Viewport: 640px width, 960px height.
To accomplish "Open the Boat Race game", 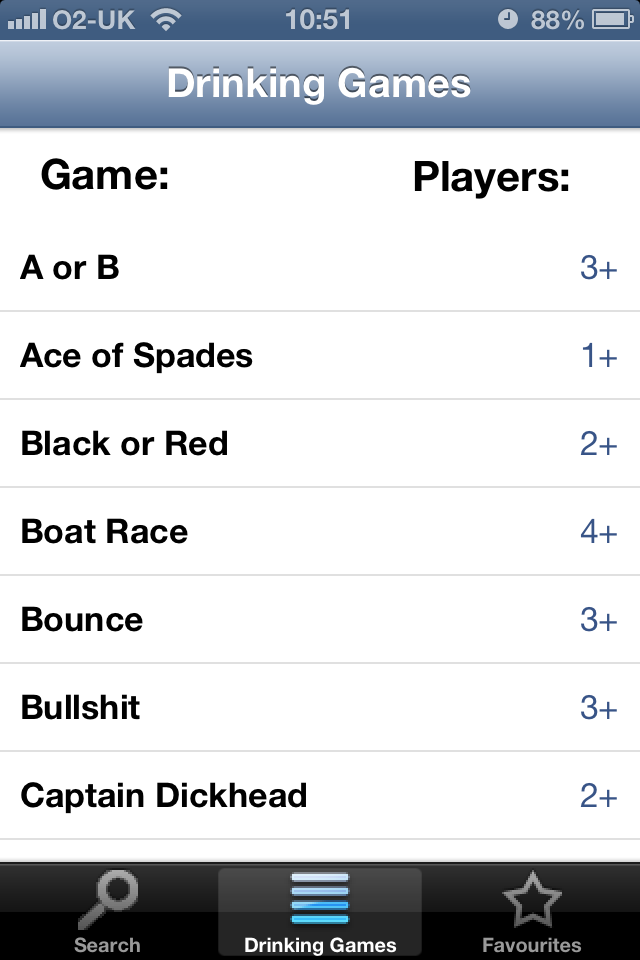I will [104, 532].
